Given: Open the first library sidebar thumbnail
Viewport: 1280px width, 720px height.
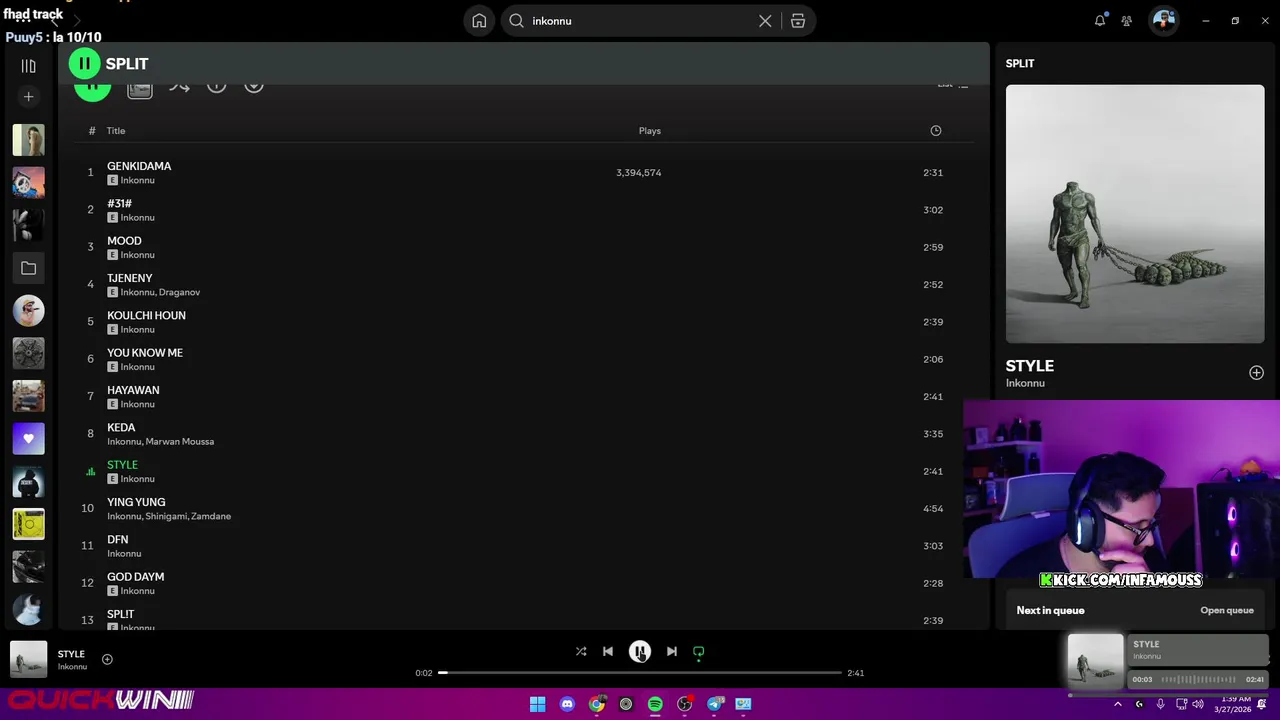Looking at the screenshot, I should [x=28, y=140].
